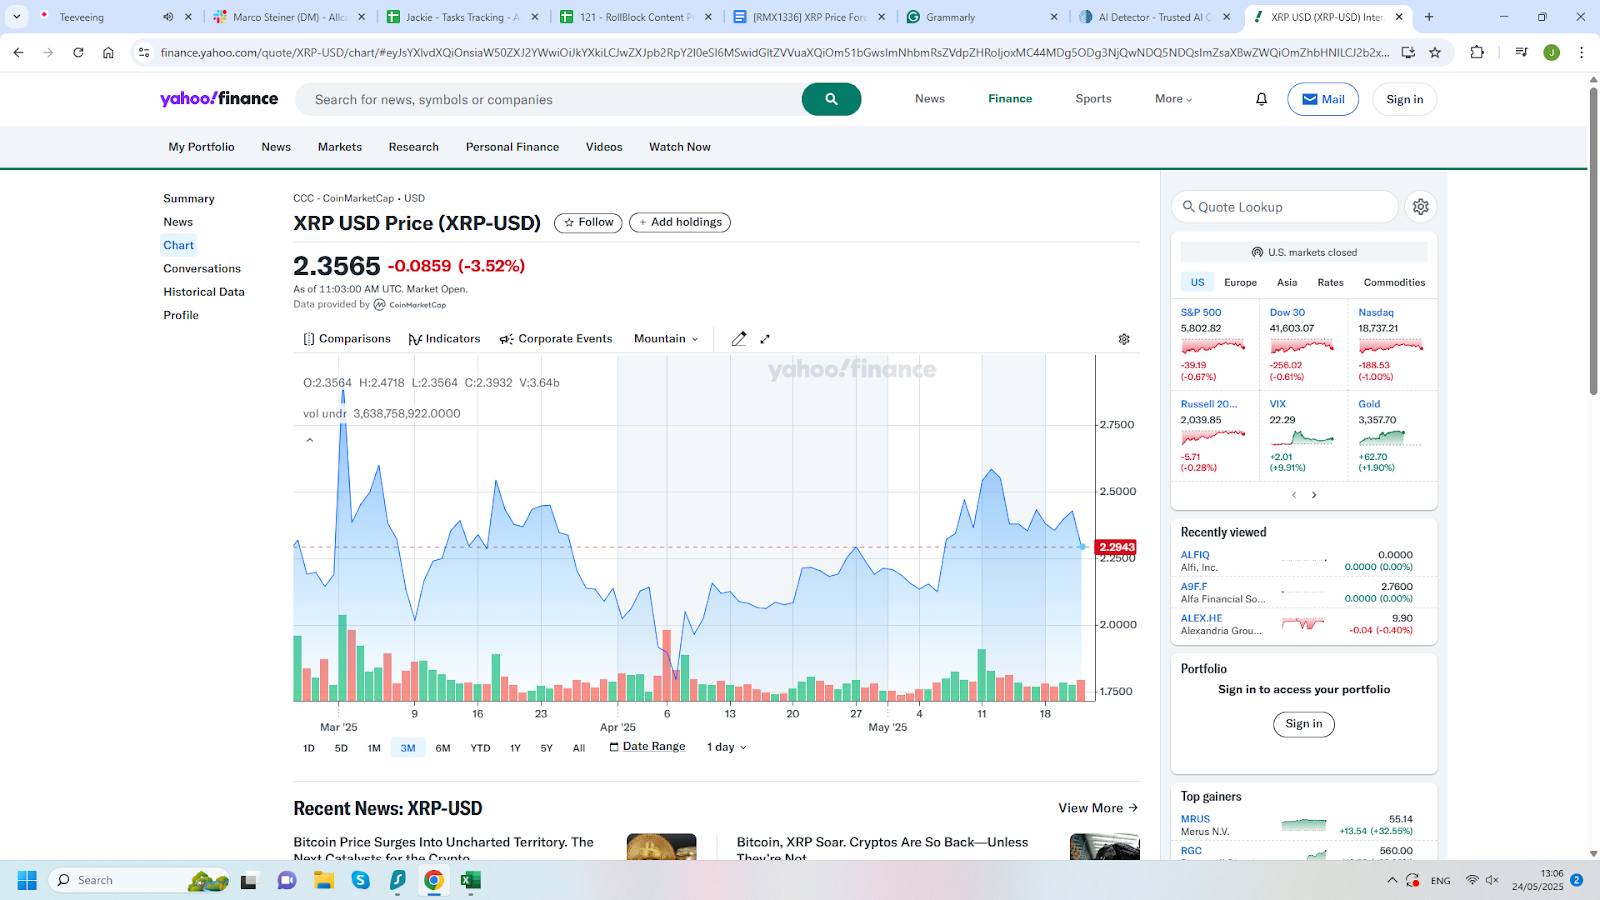Open File Explorer from the taskbar

point(323,880)
